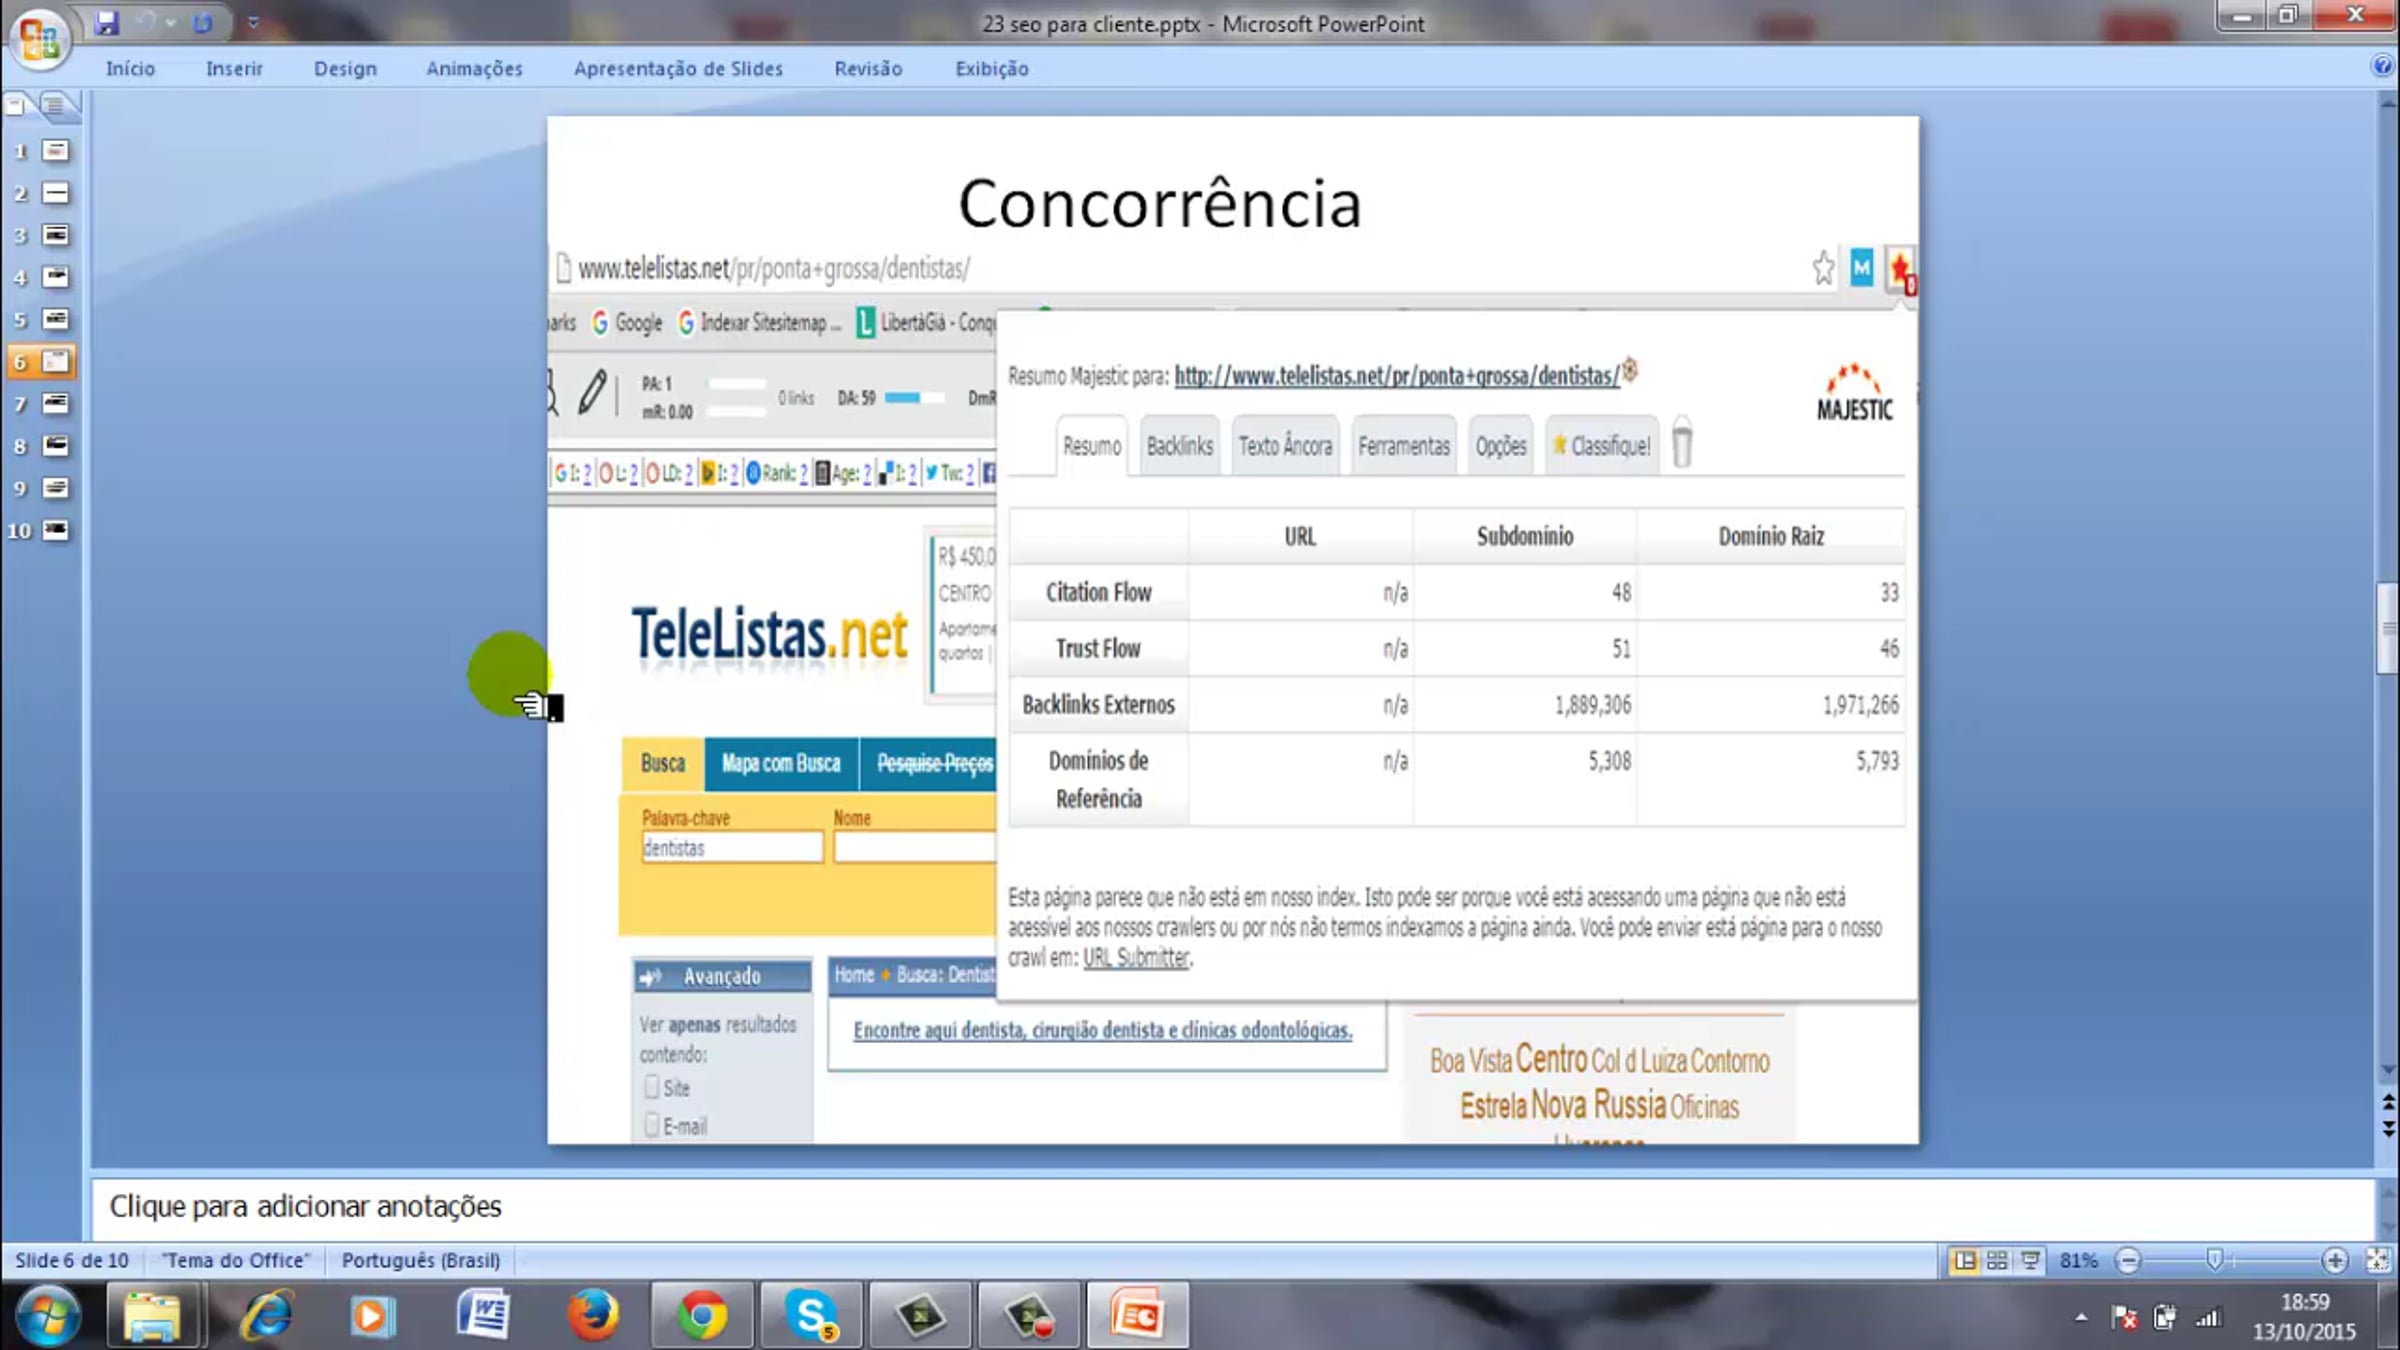Select Normal view toggle in status bar
The image size is (2400, 1350).
(1964, 1260)
